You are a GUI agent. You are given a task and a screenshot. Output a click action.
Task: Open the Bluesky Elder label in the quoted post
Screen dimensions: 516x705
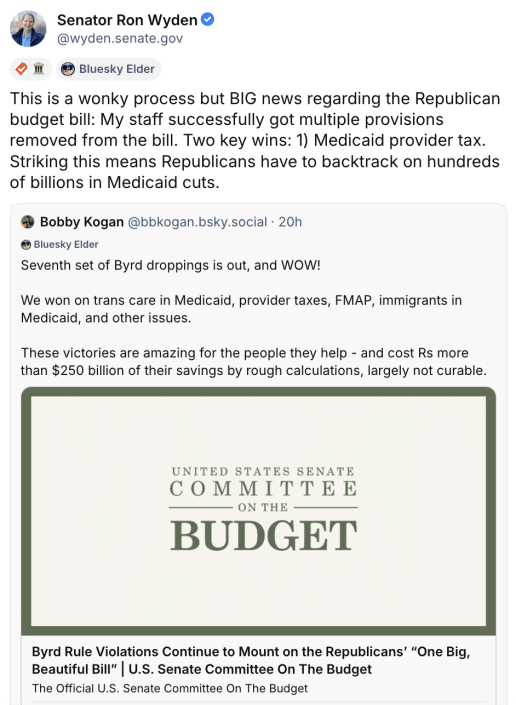click(66, 245)
